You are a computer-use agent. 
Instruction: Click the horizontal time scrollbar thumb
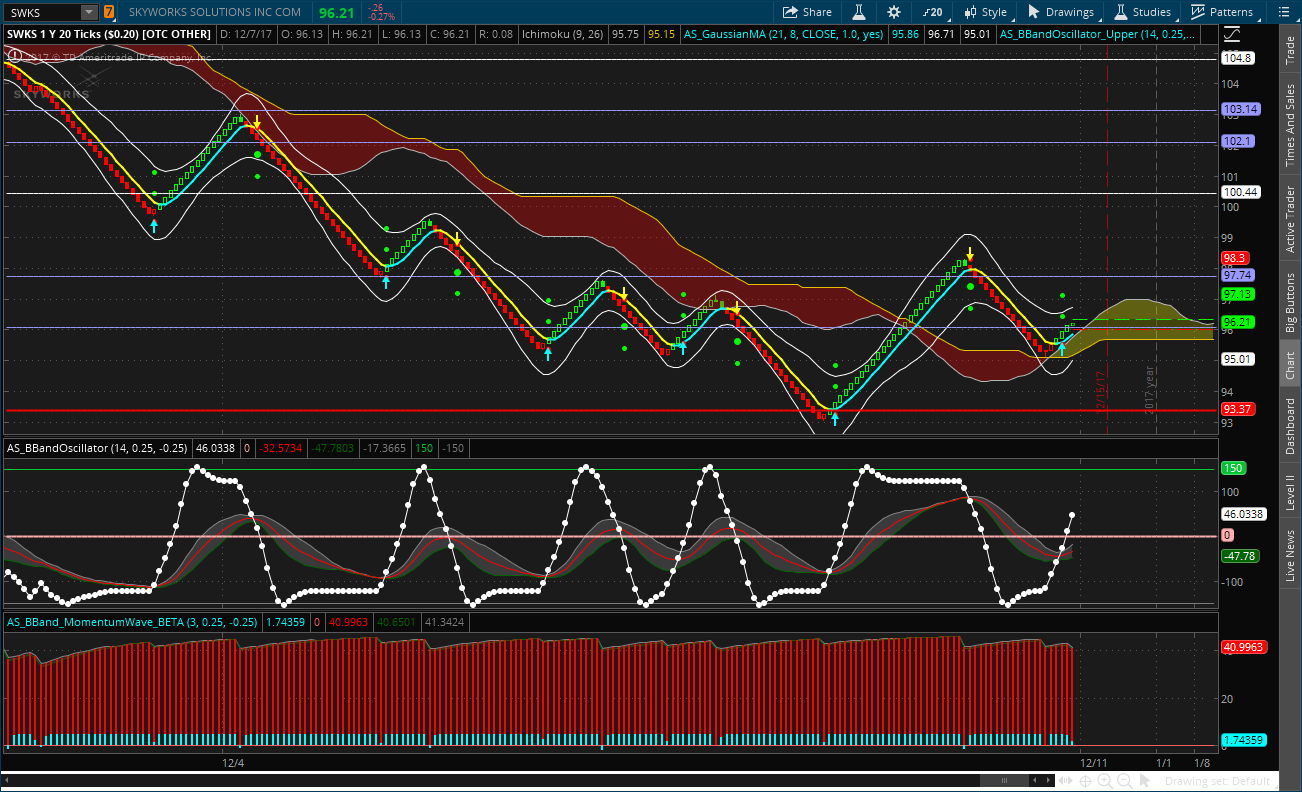click(x=1004, y=781)
